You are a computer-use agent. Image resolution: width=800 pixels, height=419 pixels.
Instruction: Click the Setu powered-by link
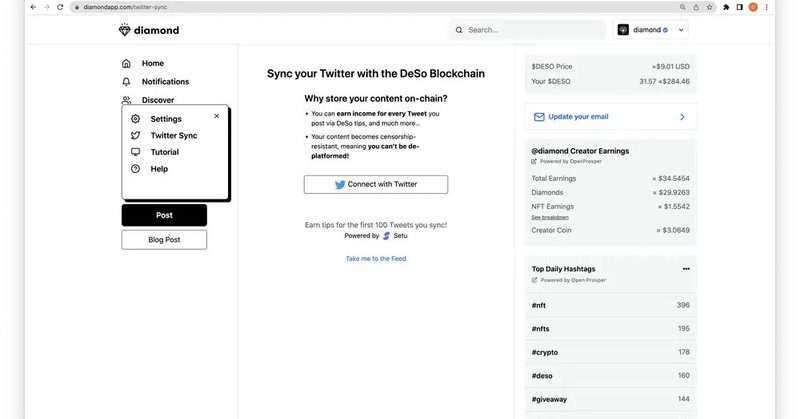pos(395,236)
